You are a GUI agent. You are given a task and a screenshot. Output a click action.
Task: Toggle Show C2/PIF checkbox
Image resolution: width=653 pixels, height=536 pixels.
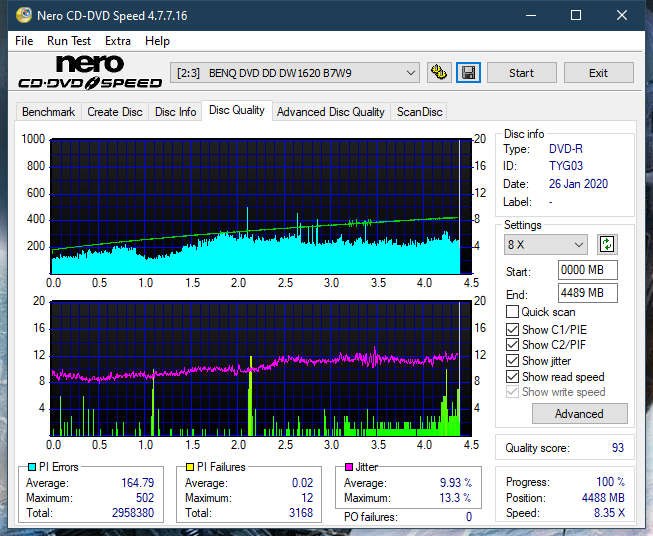pos(512,345)
